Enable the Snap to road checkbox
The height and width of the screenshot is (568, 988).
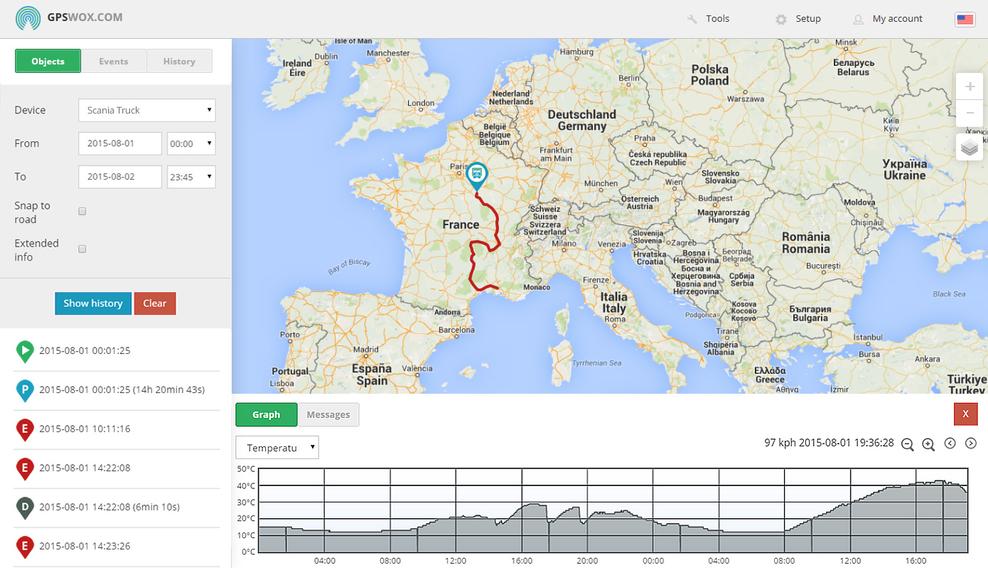click(82, 211)
